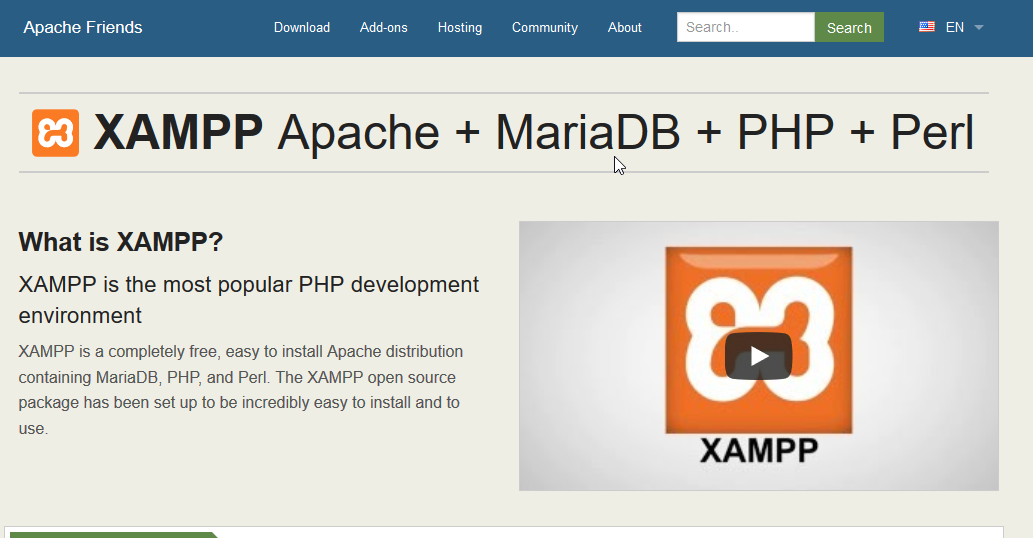Viewport: 1033px width, 538px height.
Task: Click the green Search button
Action: click(849, 27)
